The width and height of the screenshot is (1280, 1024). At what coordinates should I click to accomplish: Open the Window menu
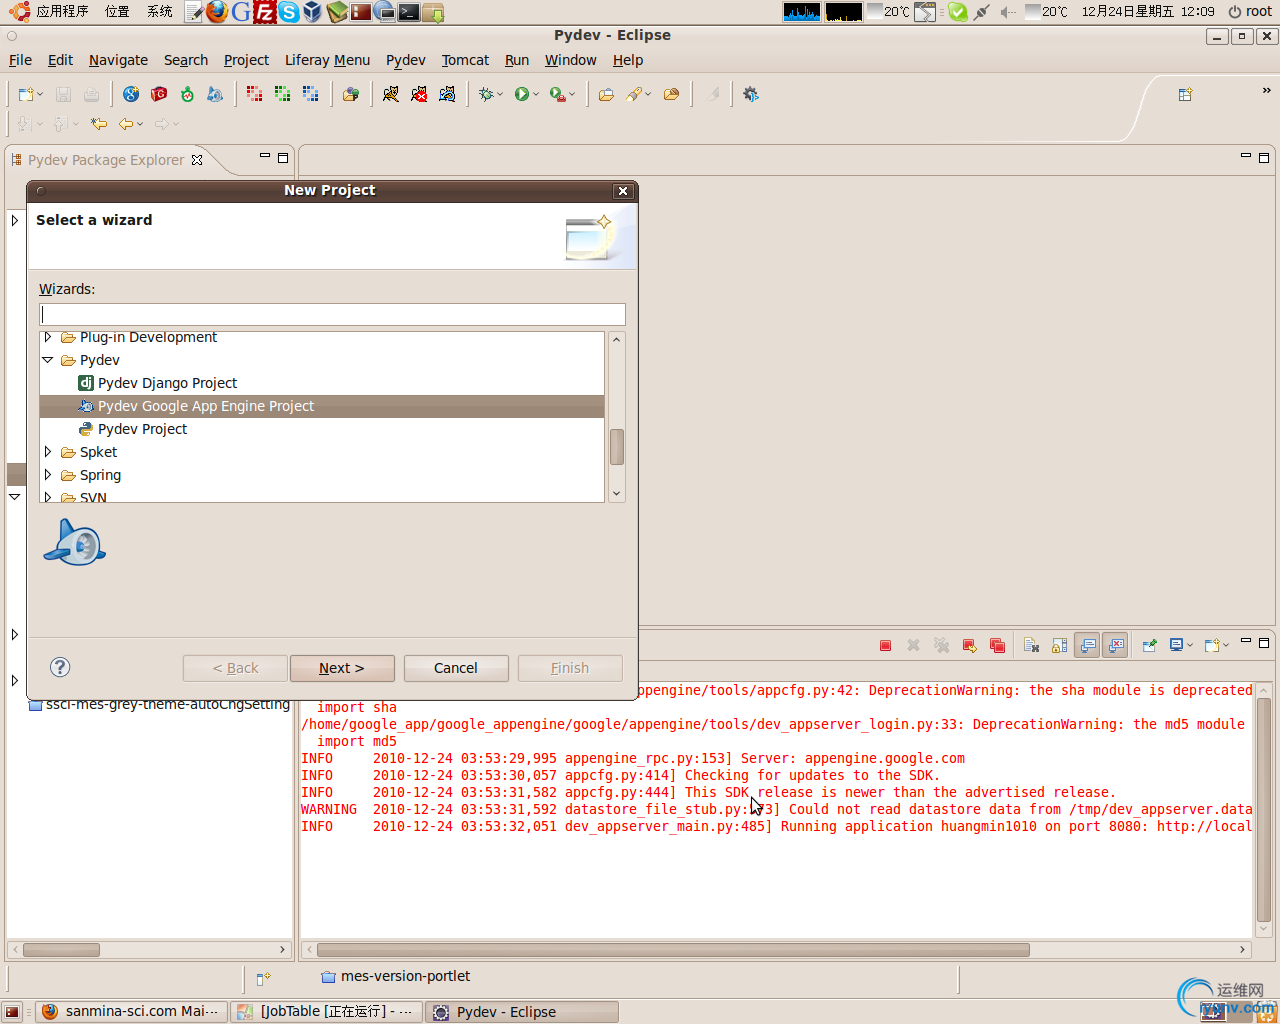[x=571, y=60]
